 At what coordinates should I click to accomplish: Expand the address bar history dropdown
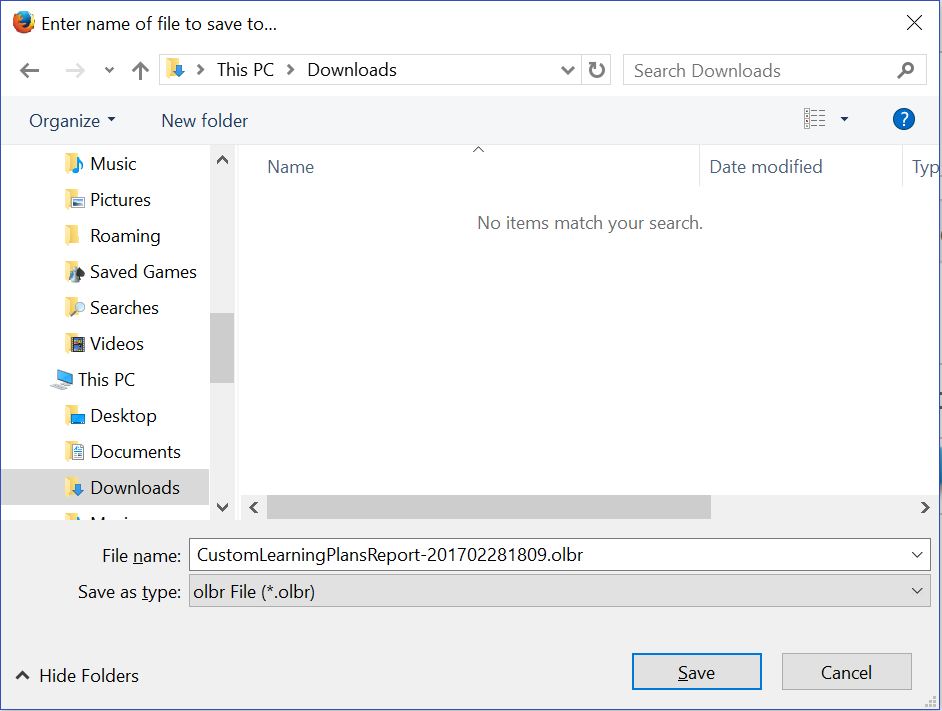coord(568,70)
